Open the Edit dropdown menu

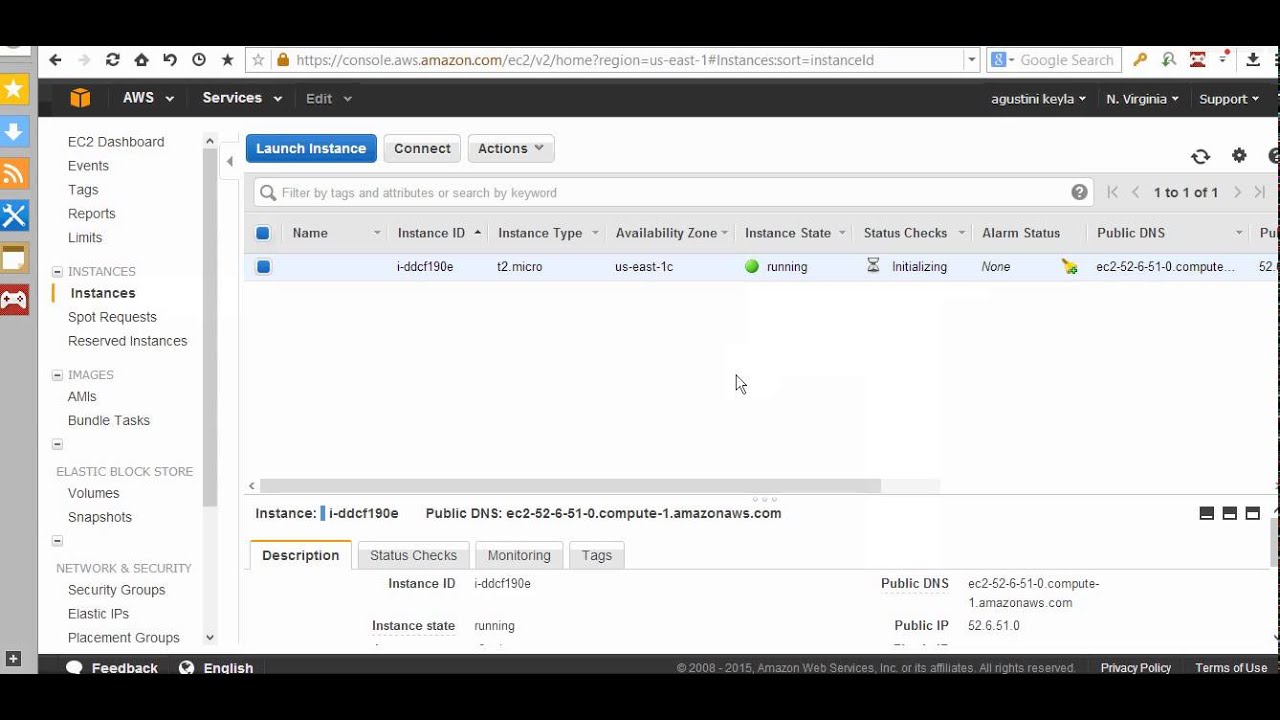(329, 98)
